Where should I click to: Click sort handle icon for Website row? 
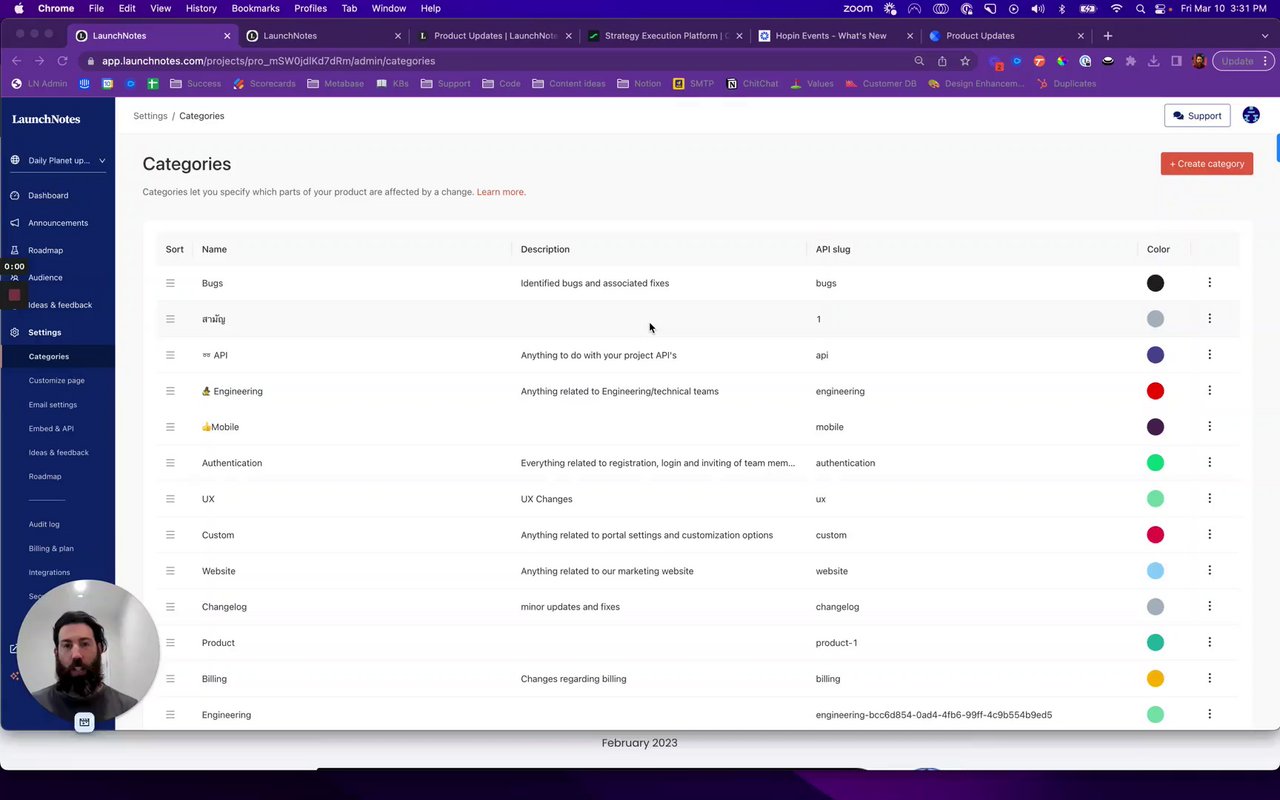[x=170, y=571]
